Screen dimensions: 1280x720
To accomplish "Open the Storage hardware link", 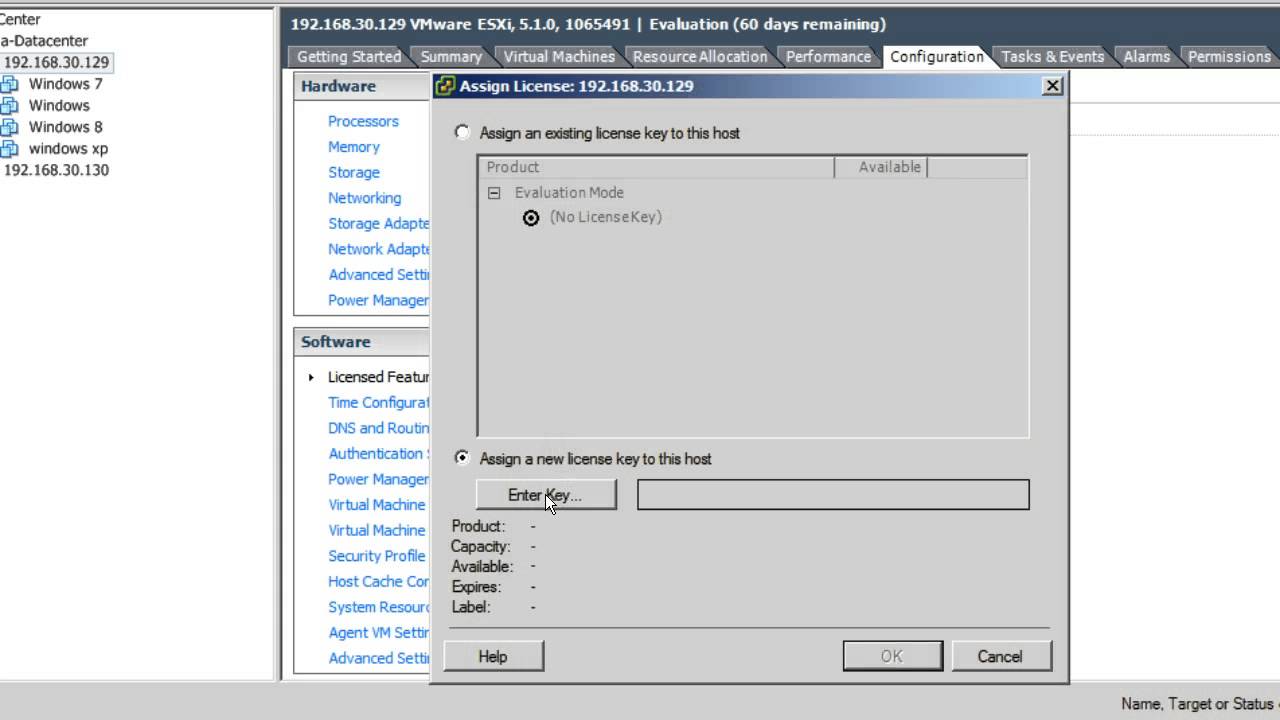I will [354, 173].
